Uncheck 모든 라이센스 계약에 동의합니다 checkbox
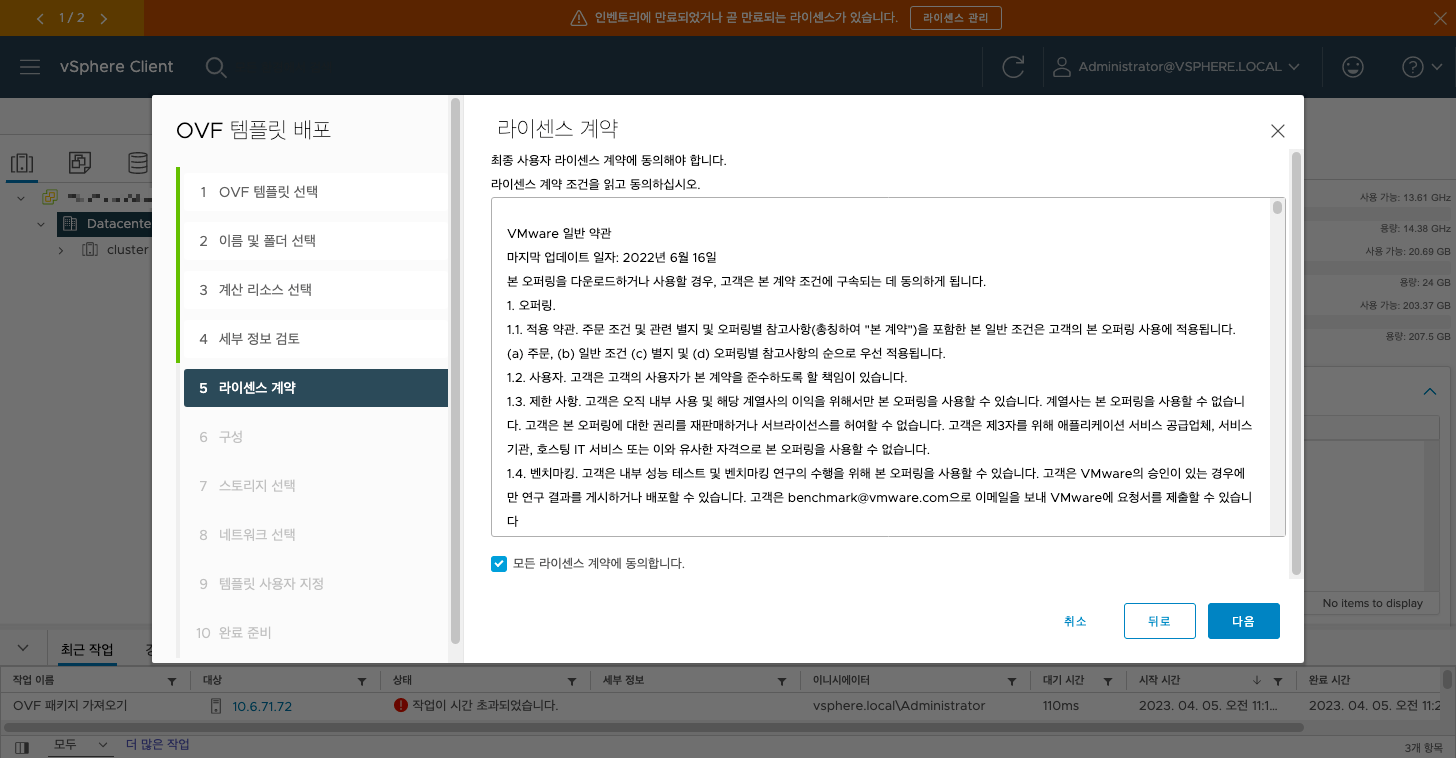 499,564
